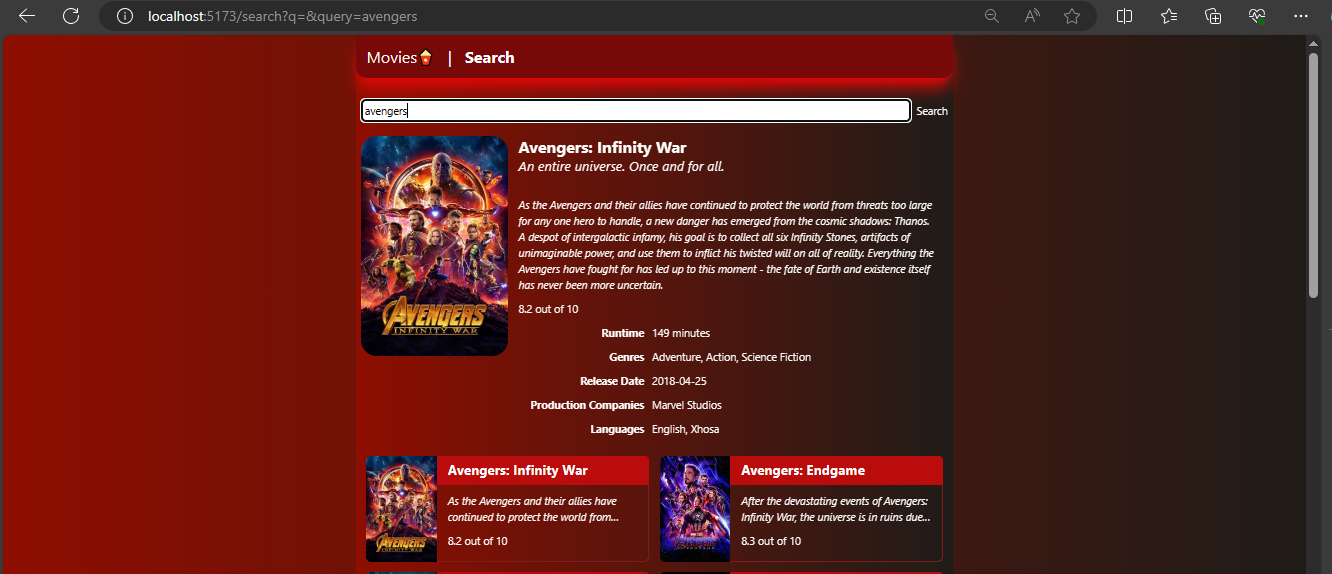Screen dimensions: 1332x574
Task: Click the Endgame card poster thumbnail
Action: coord(695,509)
